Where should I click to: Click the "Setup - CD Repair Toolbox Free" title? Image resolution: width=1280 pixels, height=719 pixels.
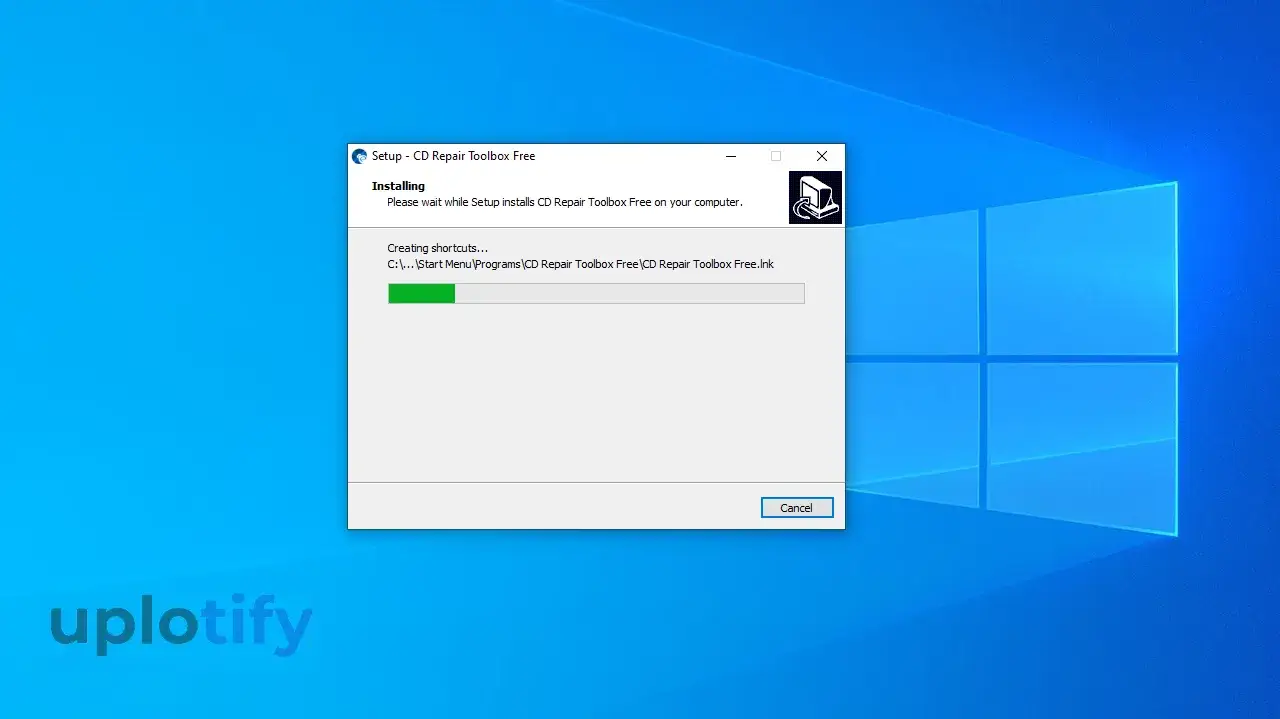(453, 156)
